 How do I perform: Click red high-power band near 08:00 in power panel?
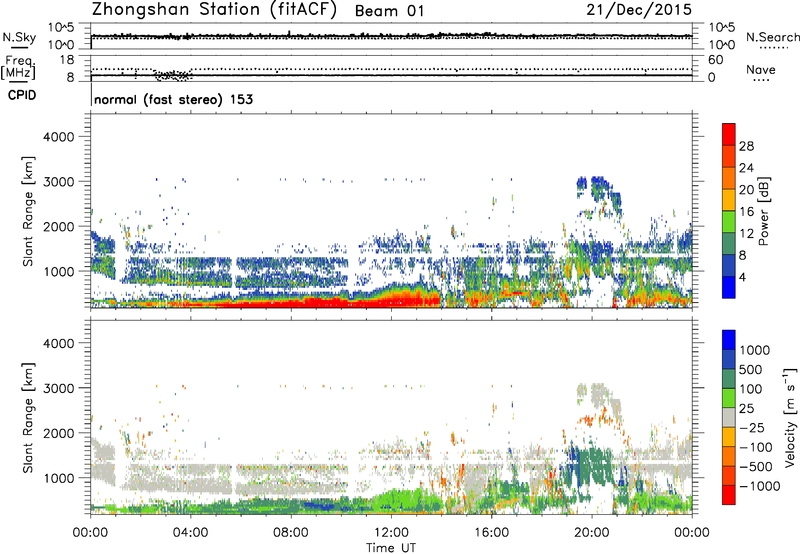pyautogui.click(x=291, y=303)
